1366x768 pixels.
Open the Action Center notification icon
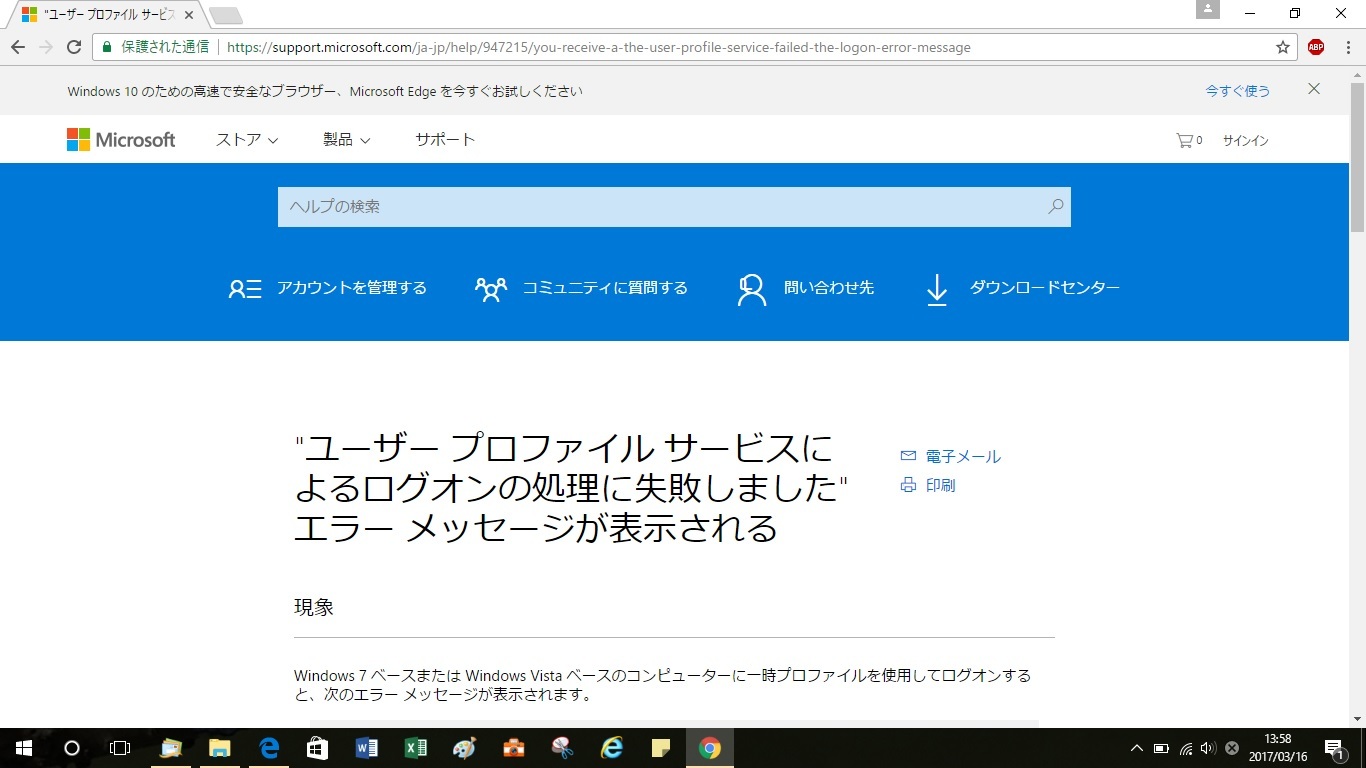click(1334, 748)
